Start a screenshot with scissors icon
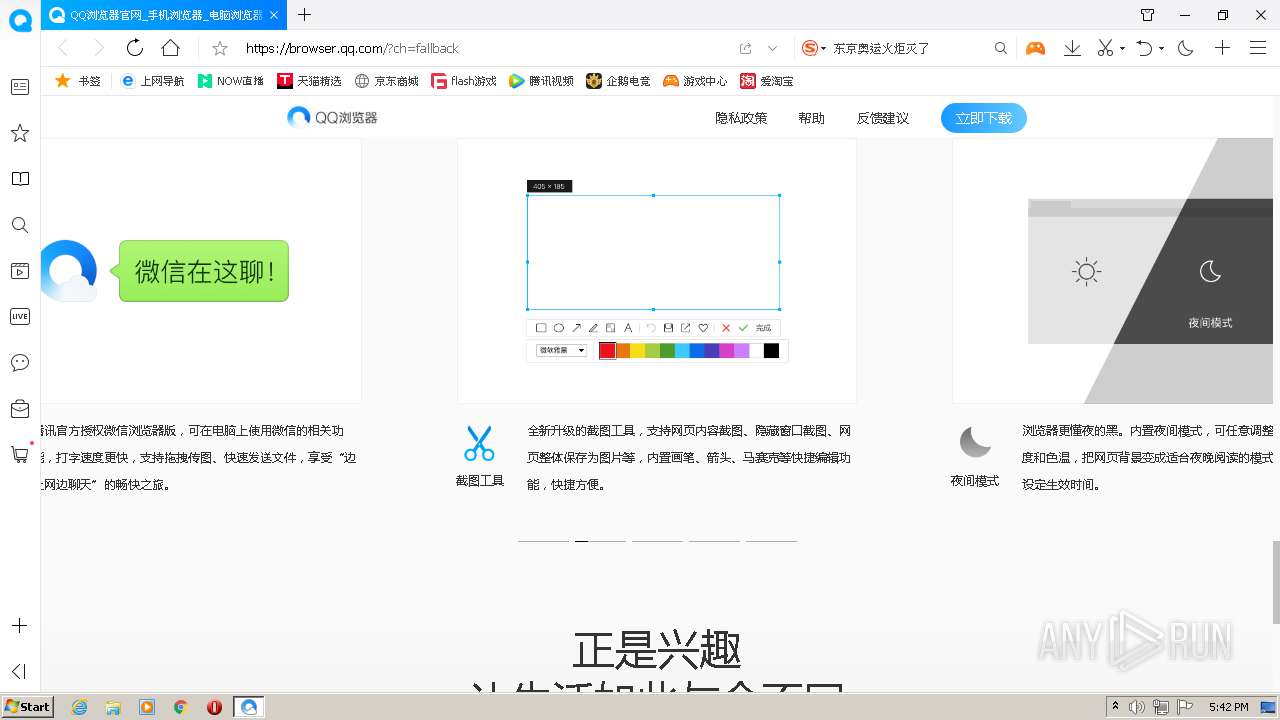This screenshot has height=720, width=1280. pos(1105,48)
